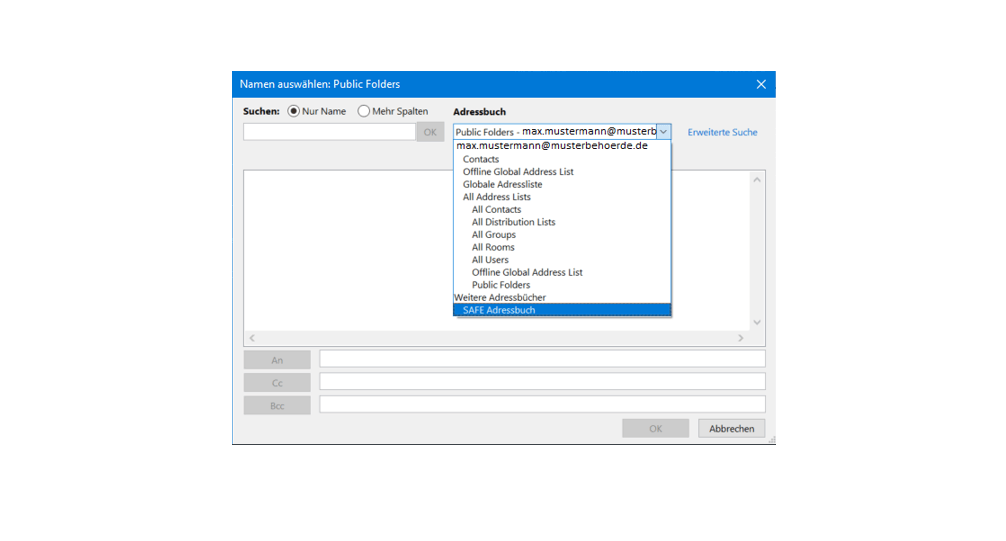The image size is (1006, 541).
Task: Select the Contacts address book
Action: pyautogui.click(x=481, y=159)
